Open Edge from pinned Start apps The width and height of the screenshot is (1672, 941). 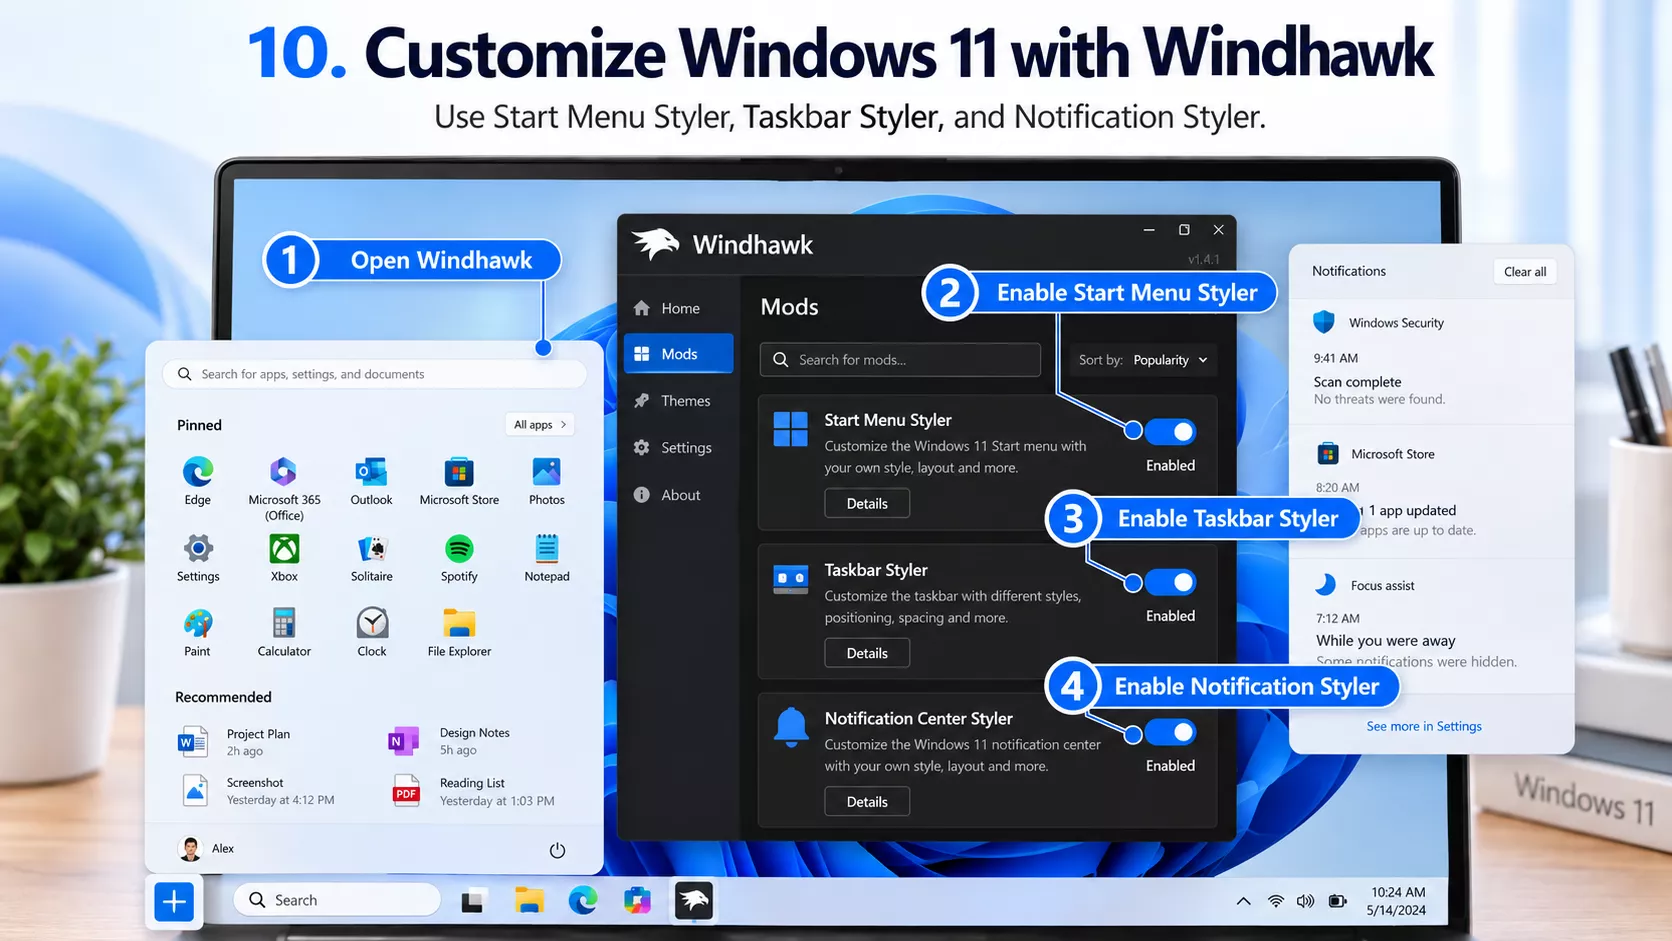(x=198, y=481)
